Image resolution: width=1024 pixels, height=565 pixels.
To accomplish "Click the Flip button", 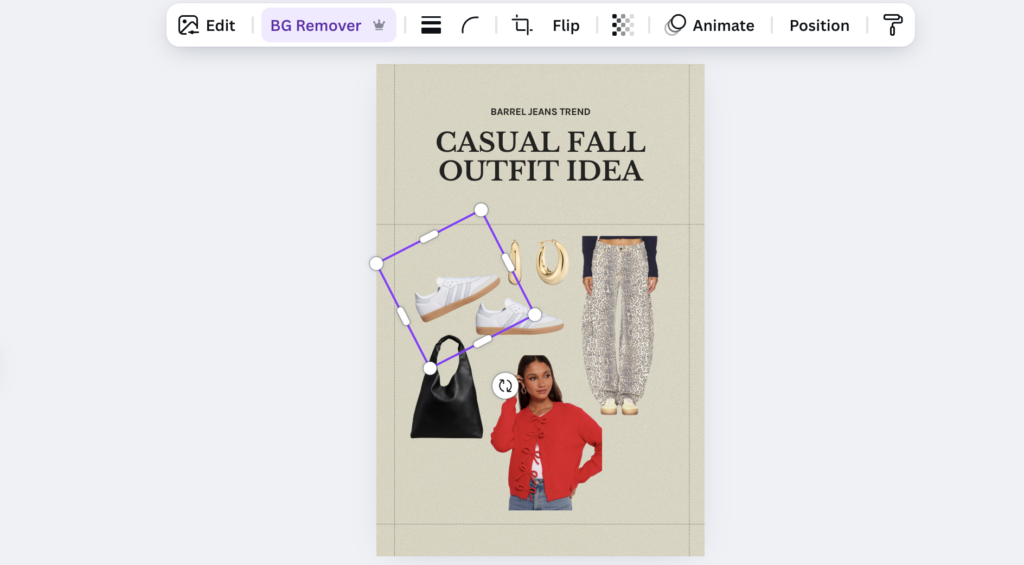I will pyautogui.click(x=566, y=25).
